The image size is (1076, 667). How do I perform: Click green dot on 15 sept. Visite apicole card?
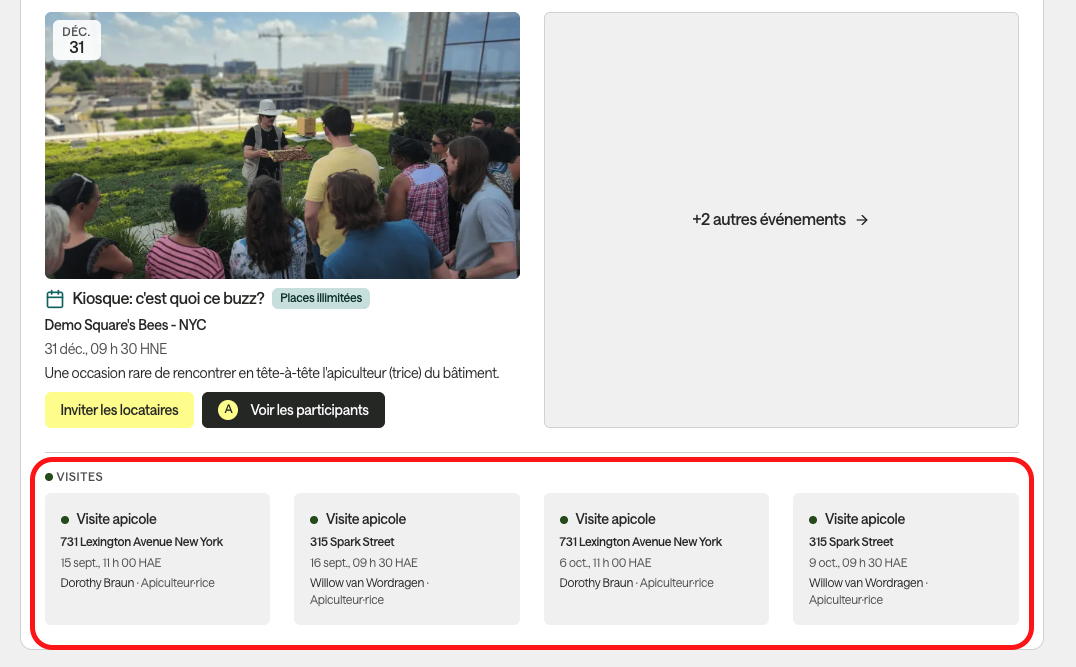65,519
